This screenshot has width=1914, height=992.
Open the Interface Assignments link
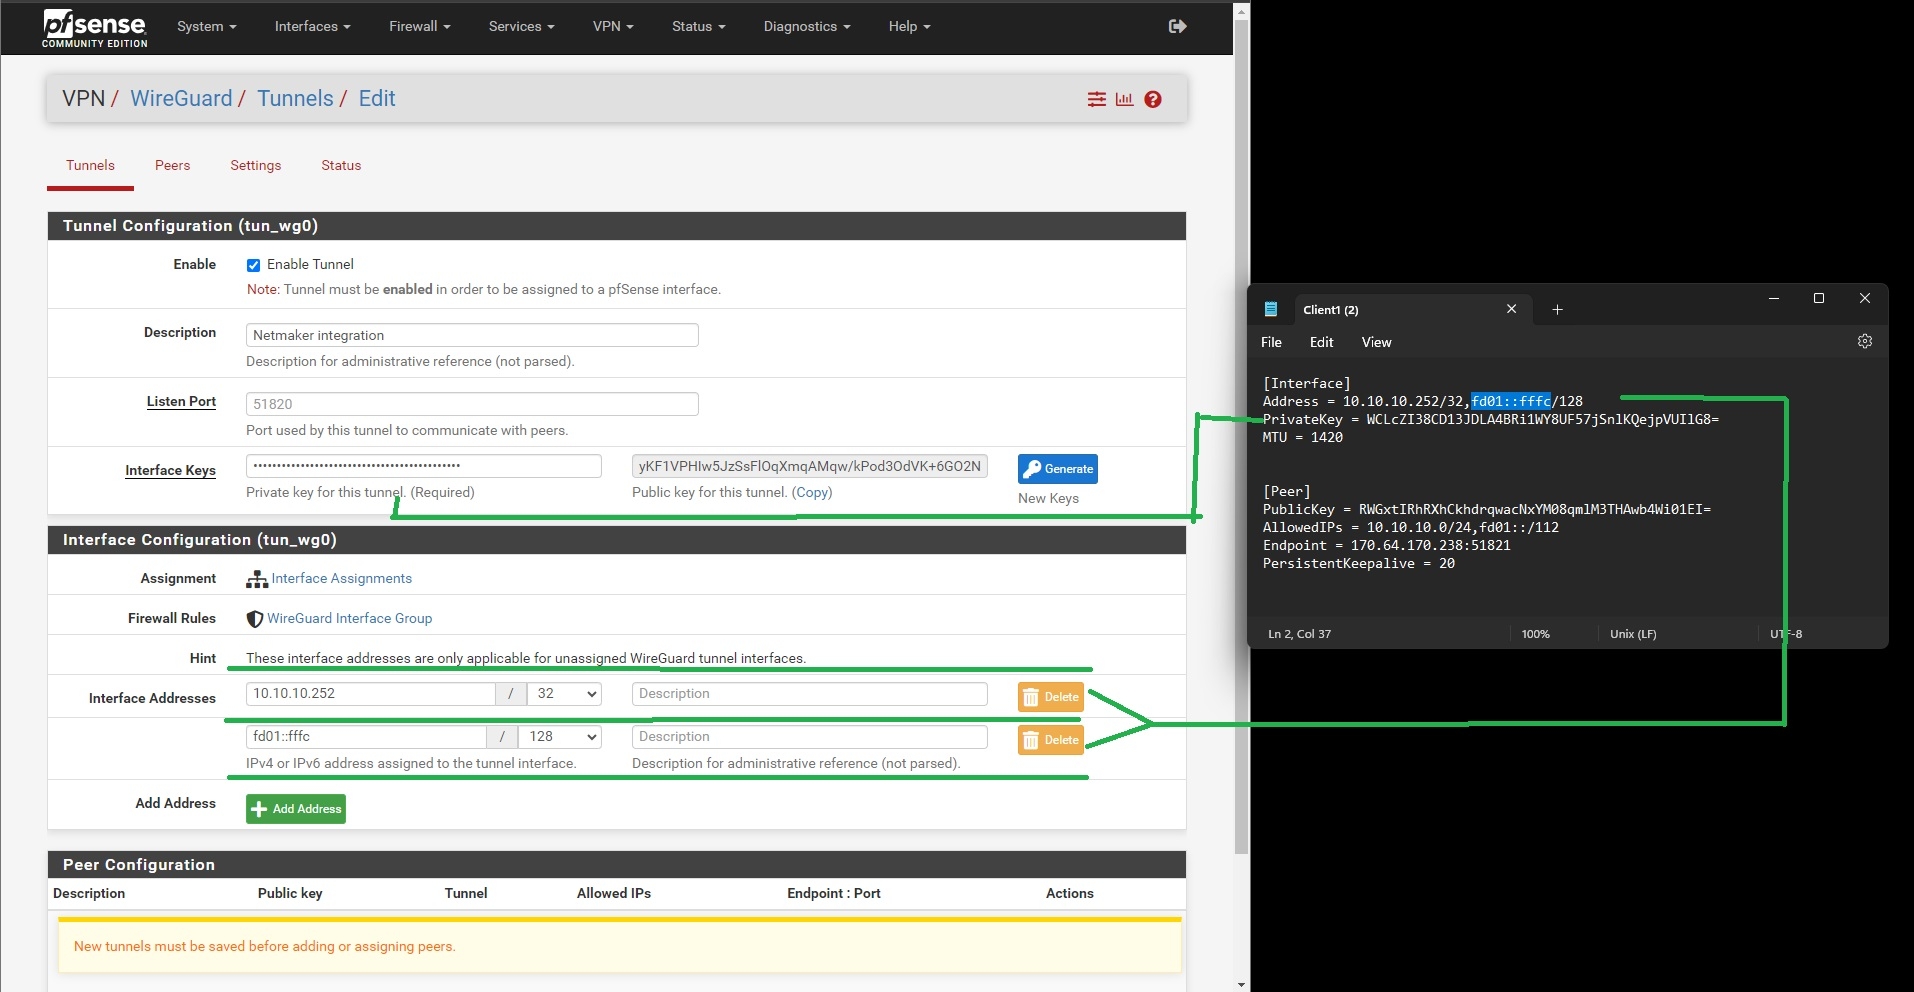coord(341,579)
